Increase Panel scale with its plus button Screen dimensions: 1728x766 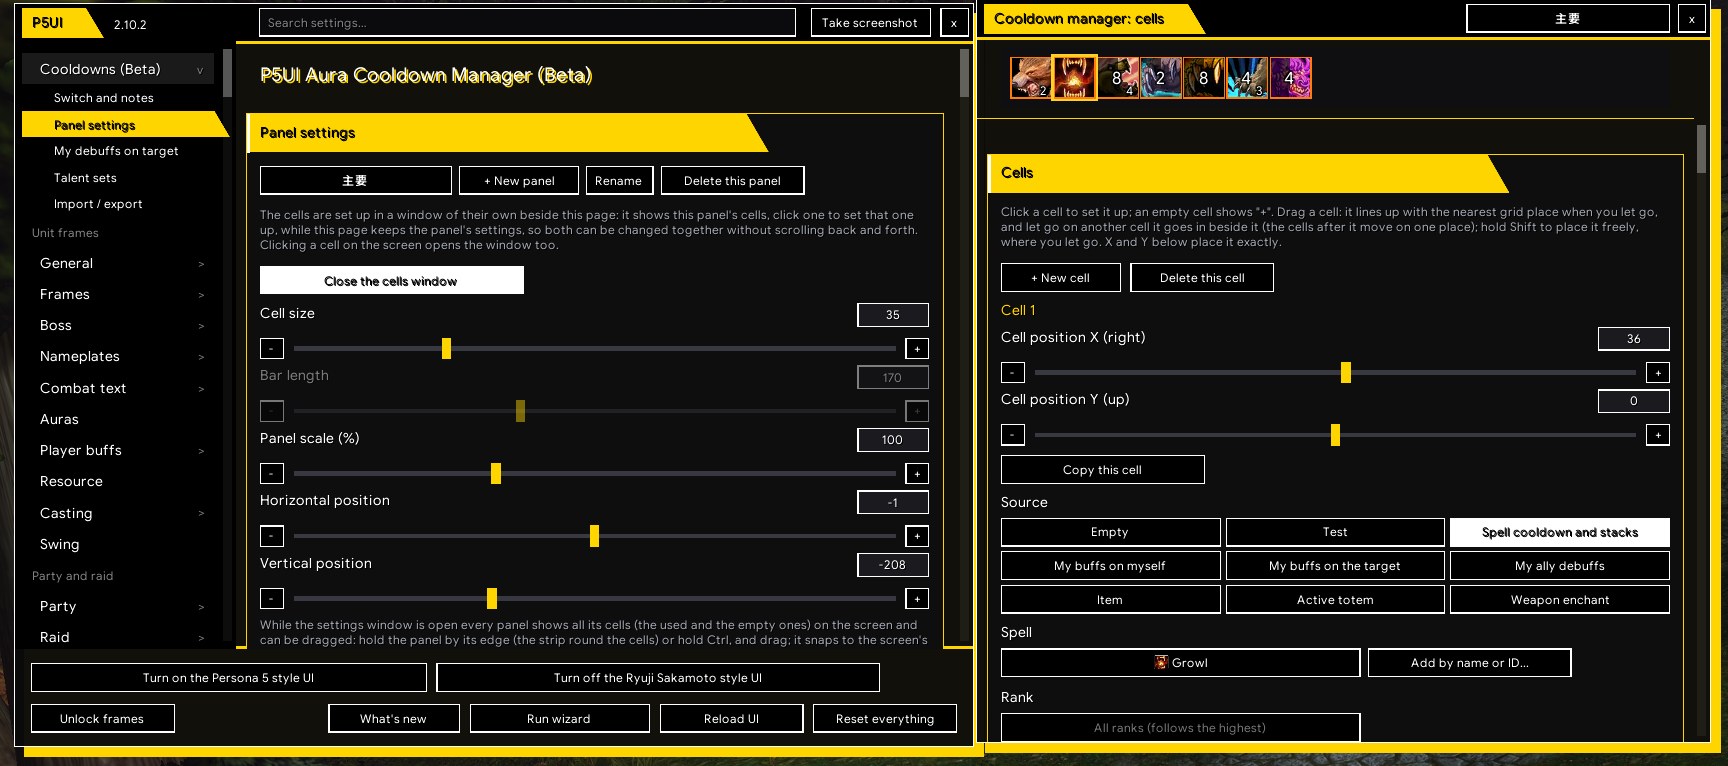(917, 474)
